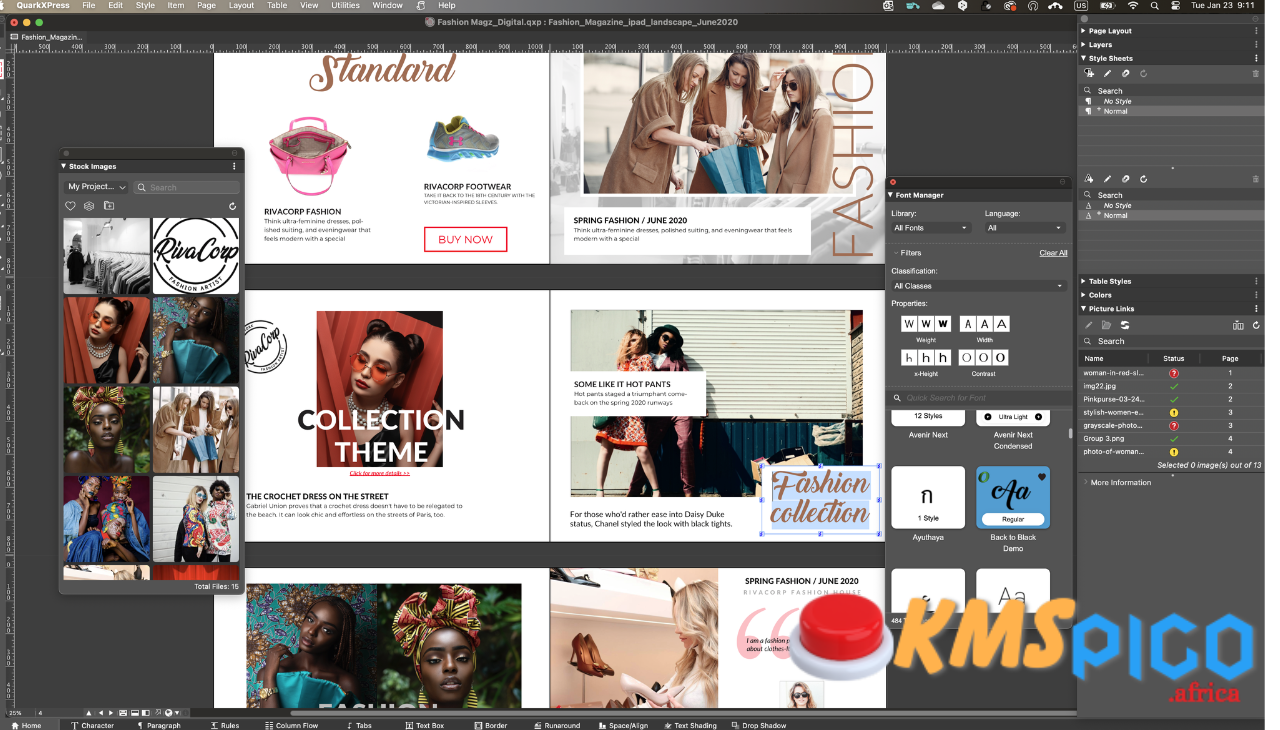
Task: Expand the Page Layout panel
Action: pos(1084,31)
